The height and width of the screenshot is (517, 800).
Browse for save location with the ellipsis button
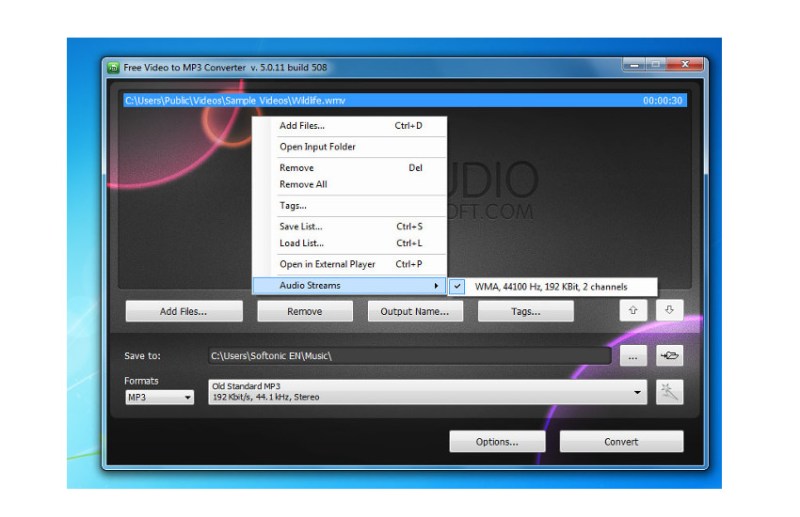[x=631, y=356]
